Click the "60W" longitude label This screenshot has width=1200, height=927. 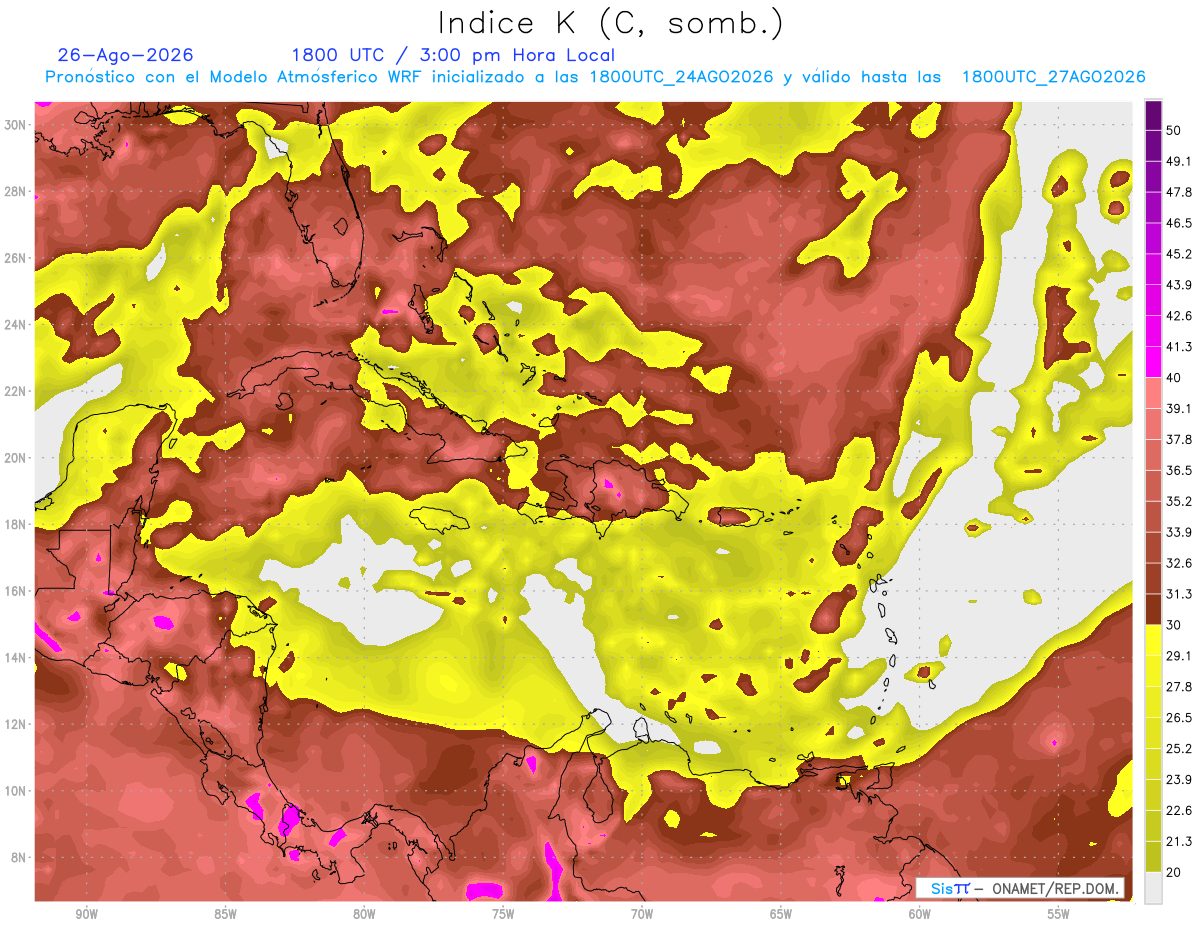click(x=920, y=914)
